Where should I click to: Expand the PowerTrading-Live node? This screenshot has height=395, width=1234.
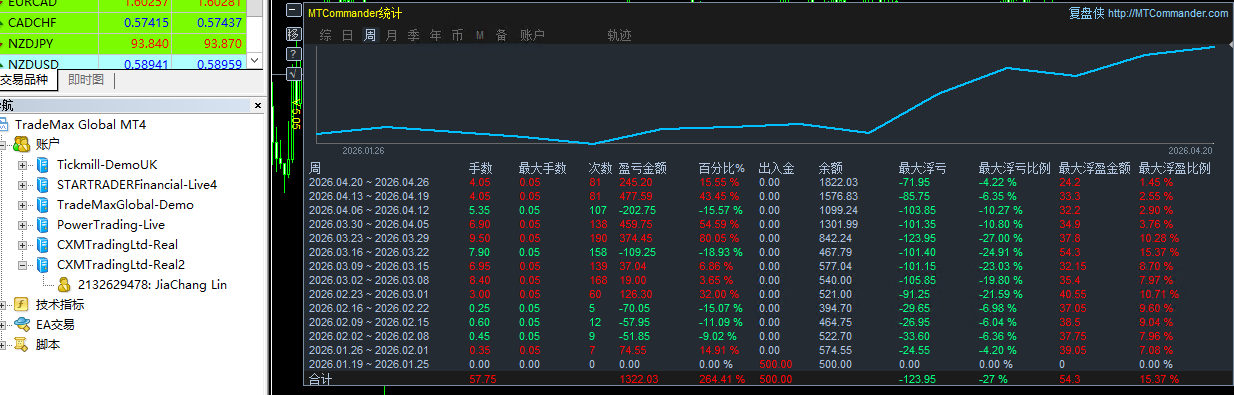tap(23, 224)
